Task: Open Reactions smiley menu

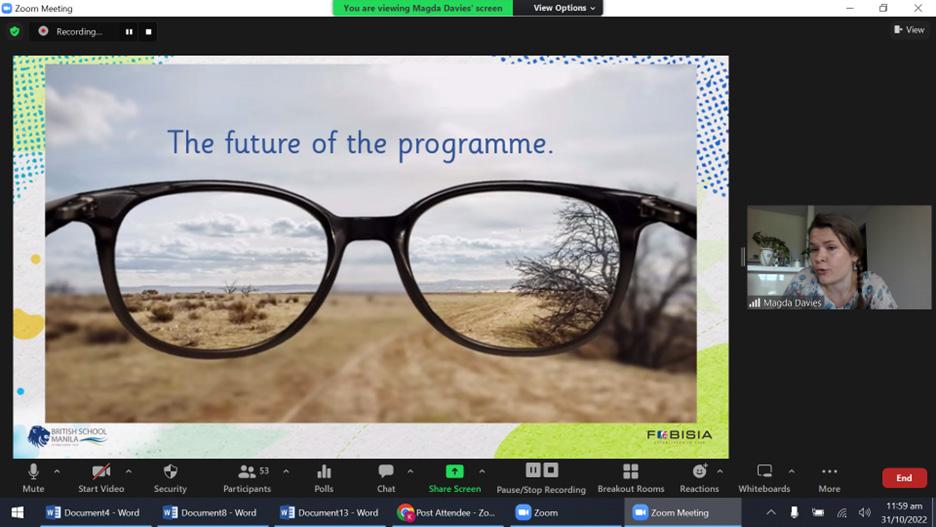Action: [x=699, y=478]
